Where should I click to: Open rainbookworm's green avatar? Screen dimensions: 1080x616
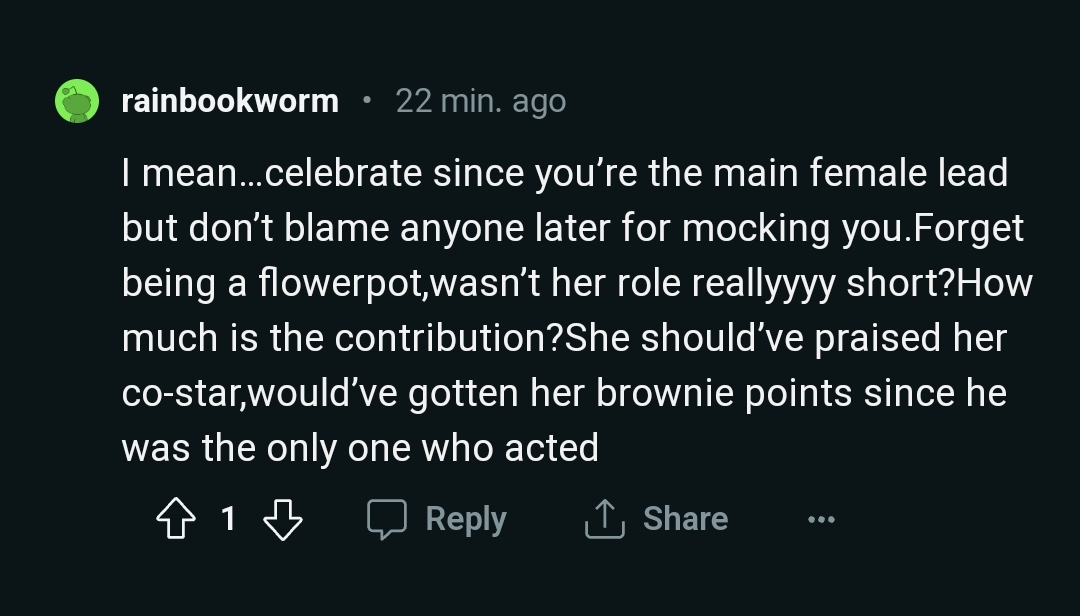point(77,101)
